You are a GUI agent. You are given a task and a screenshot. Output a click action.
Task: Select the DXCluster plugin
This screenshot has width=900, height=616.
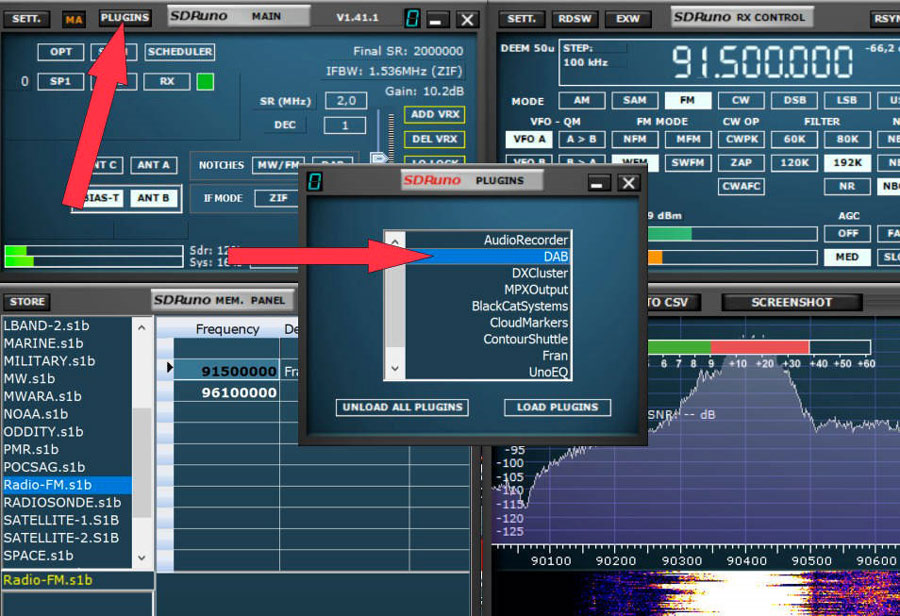[x=488, y=273]
